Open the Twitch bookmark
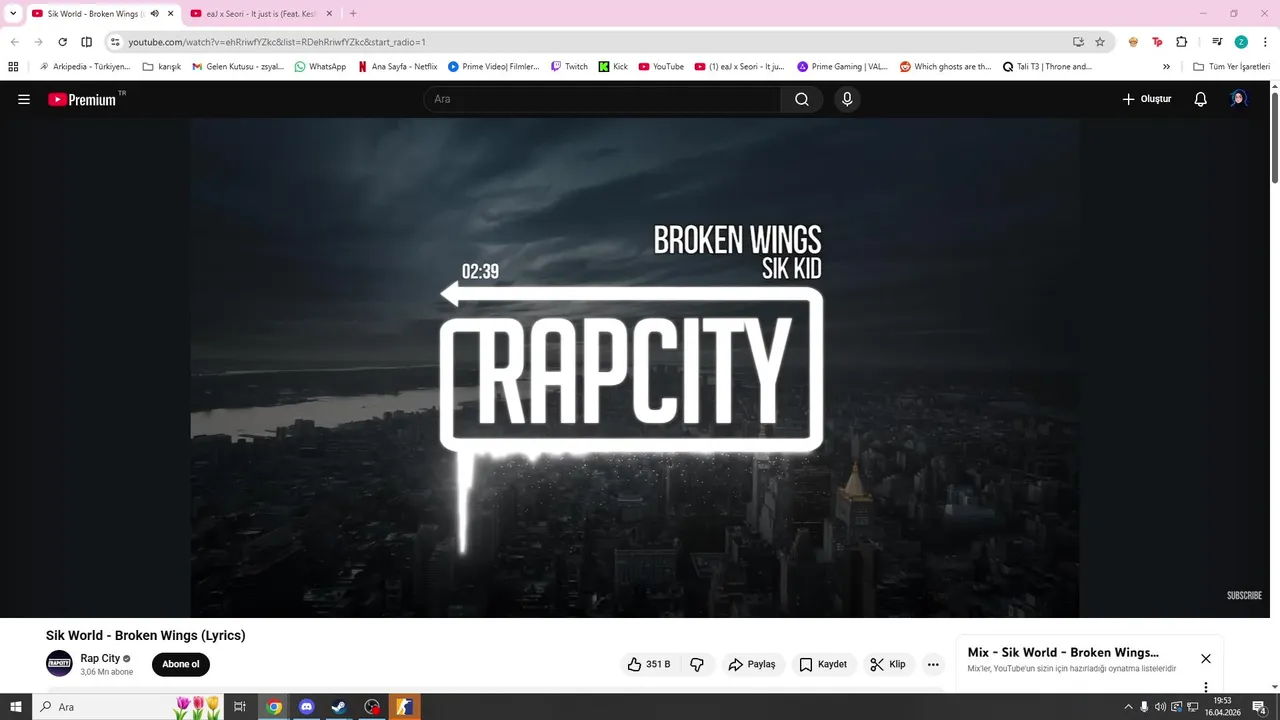 point(570,67)
